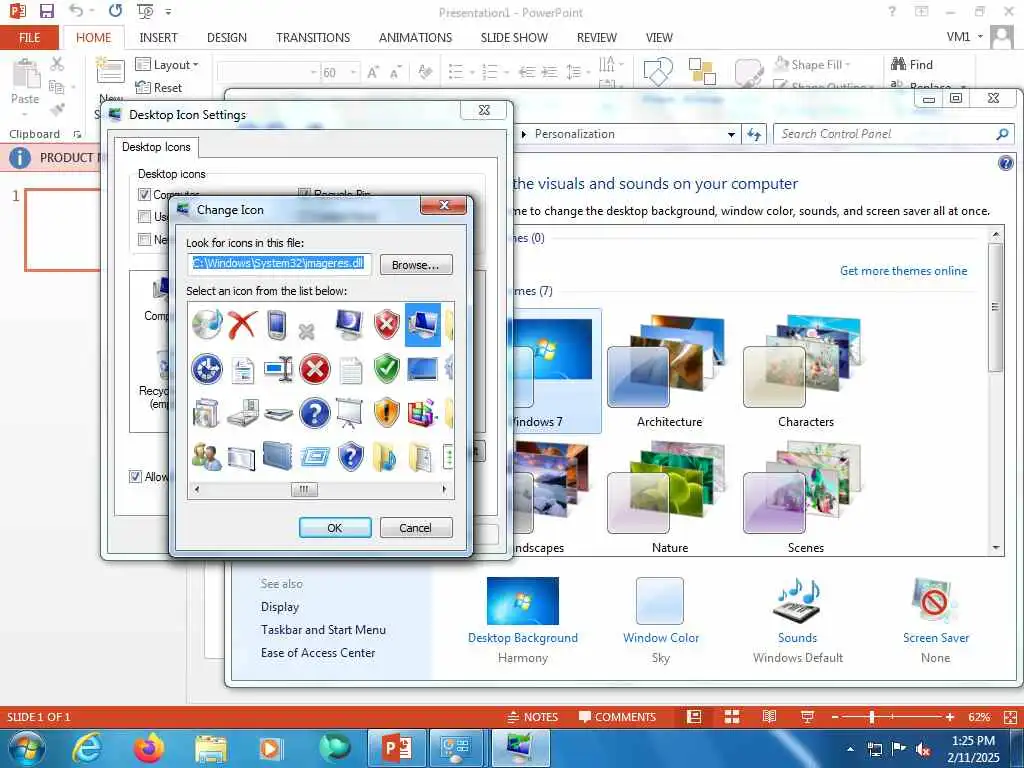Open the ANIMATIONS tab
The image size is (1024, 768).
[x=415, y=37]
